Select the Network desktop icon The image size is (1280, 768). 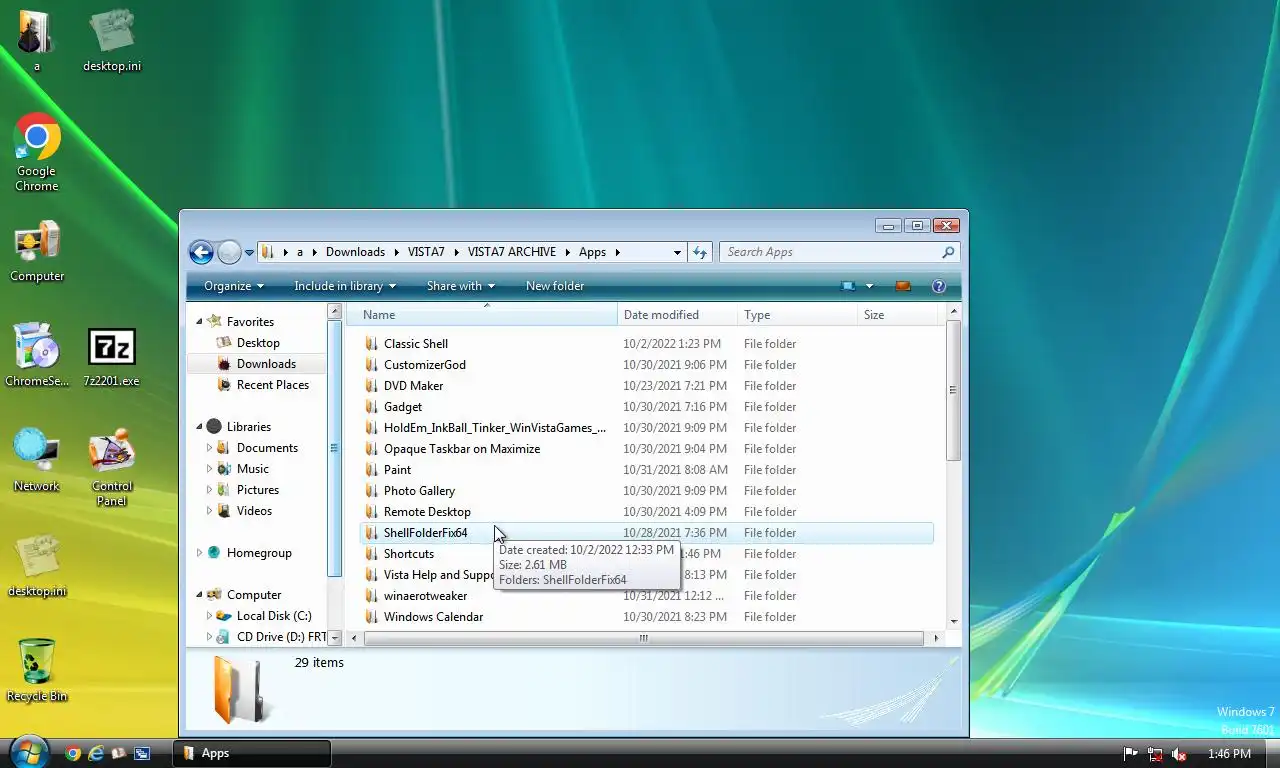pyautogui.click(x=37, y=461)
